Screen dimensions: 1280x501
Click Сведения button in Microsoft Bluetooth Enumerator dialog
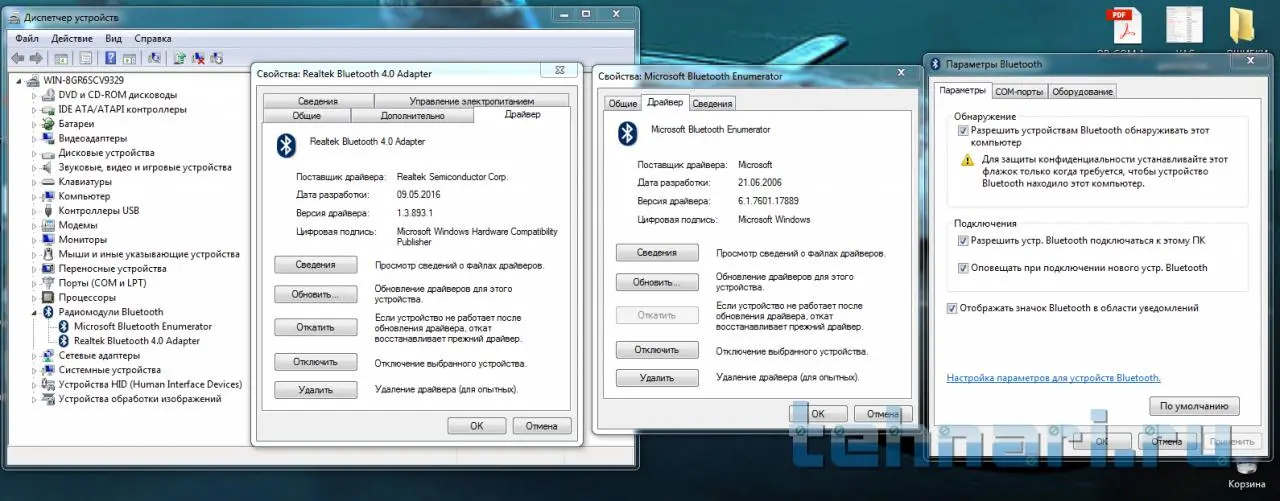click(656, 252)
